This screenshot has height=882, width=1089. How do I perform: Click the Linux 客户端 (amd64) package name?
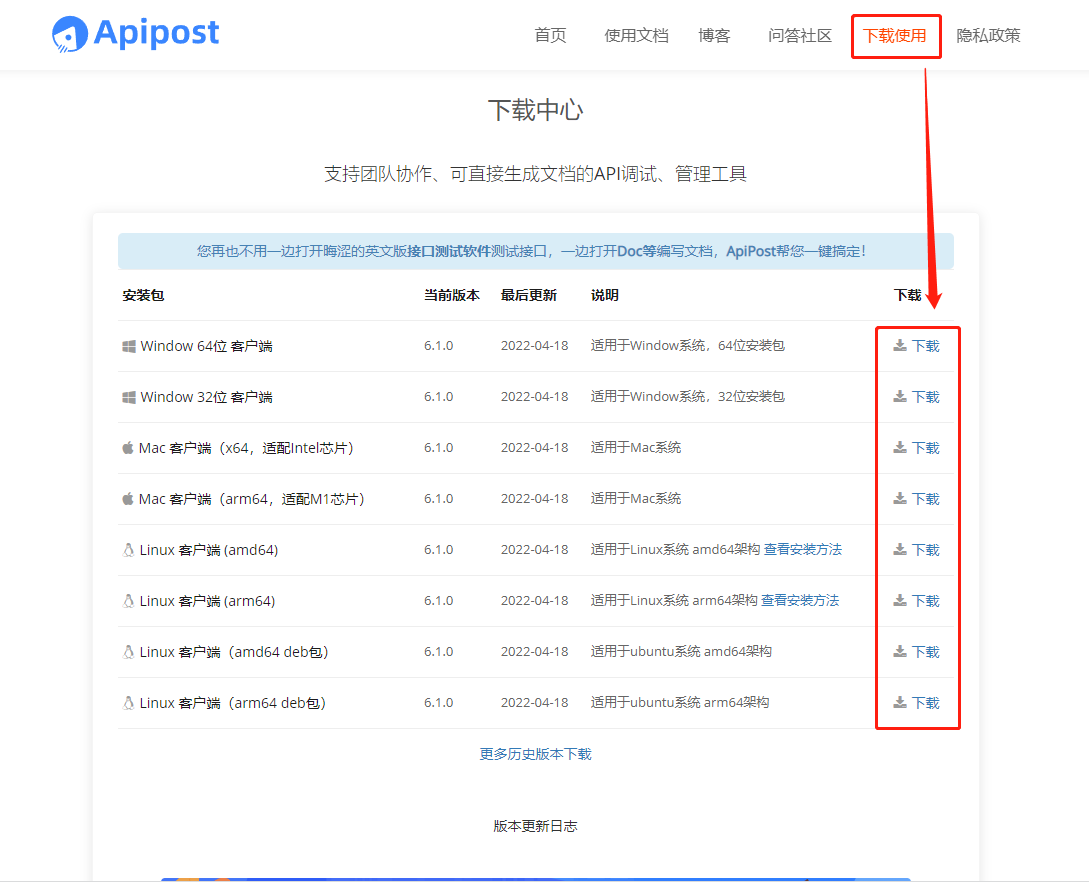[209, 550]
